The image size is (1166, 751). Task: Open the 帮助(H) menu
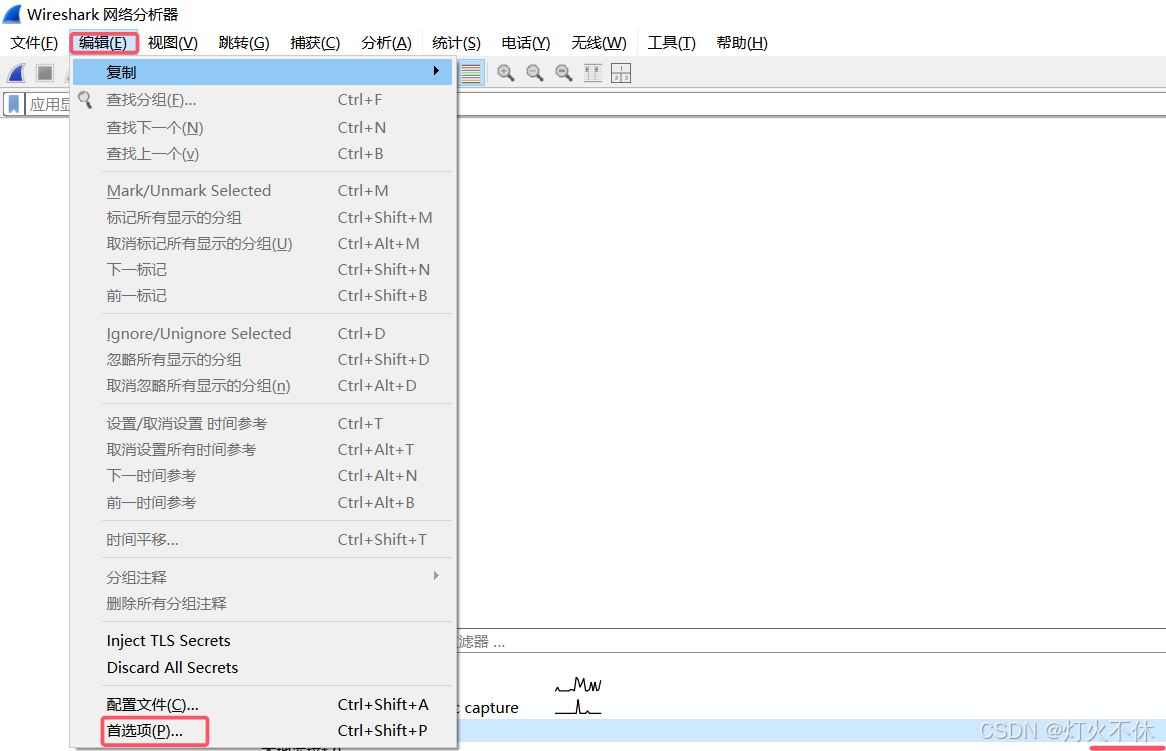tap(742, 43)
